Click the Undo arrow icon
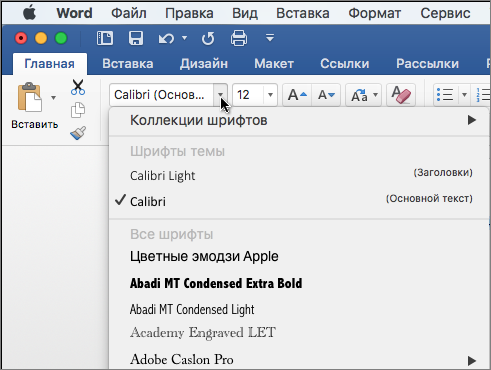This screenshot has width=491, height=370. click(166, 38)
